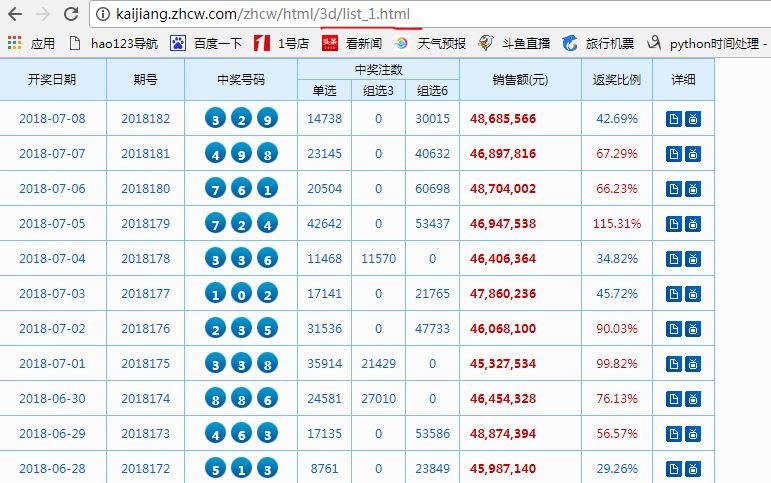
Task: View site information icon in address bar
Action: (104, 14)
